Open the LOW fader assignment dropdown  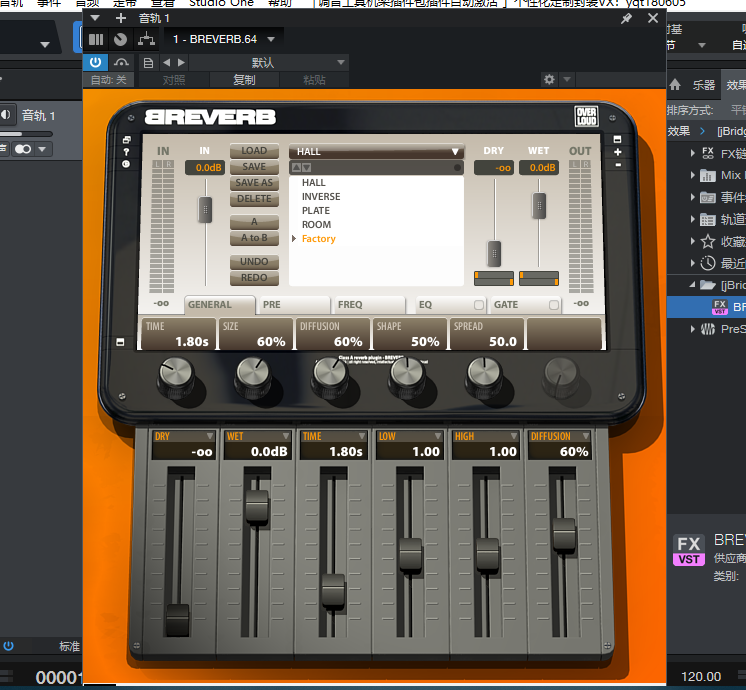pyautogui.click(x=438, y=436)
